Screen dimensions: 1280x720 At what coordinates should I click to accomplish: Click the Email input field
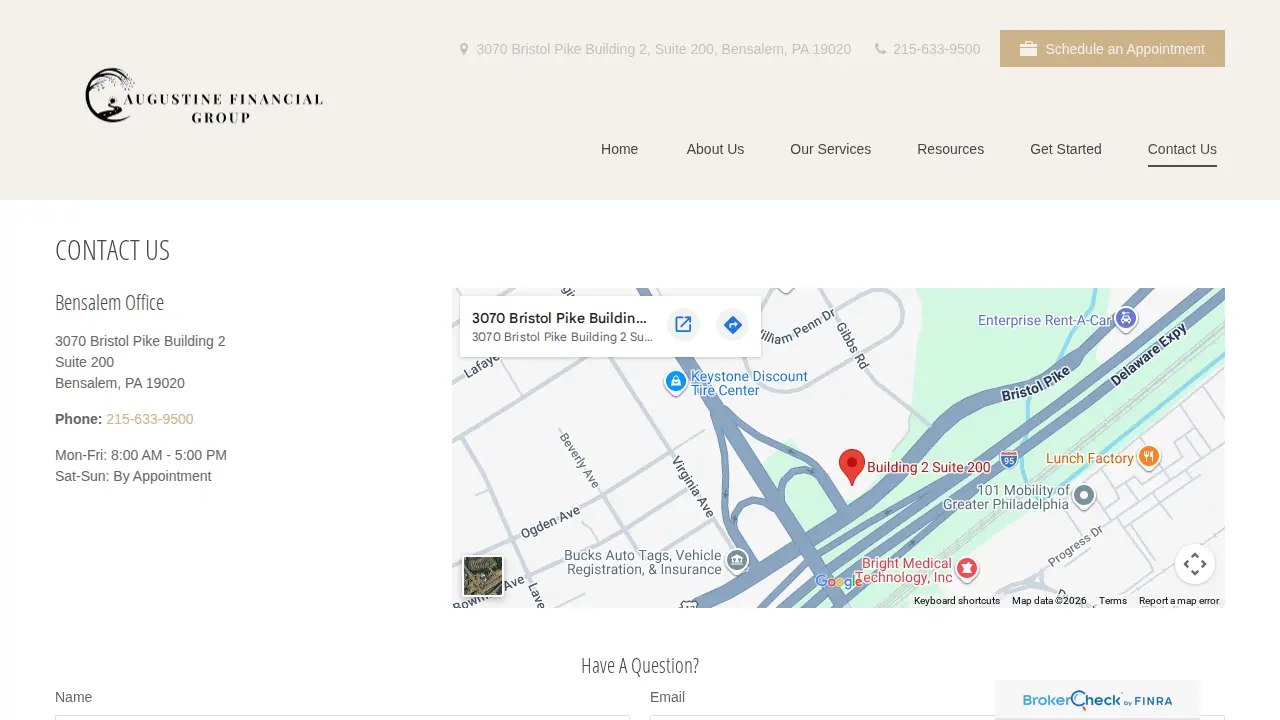coord(937,717)
